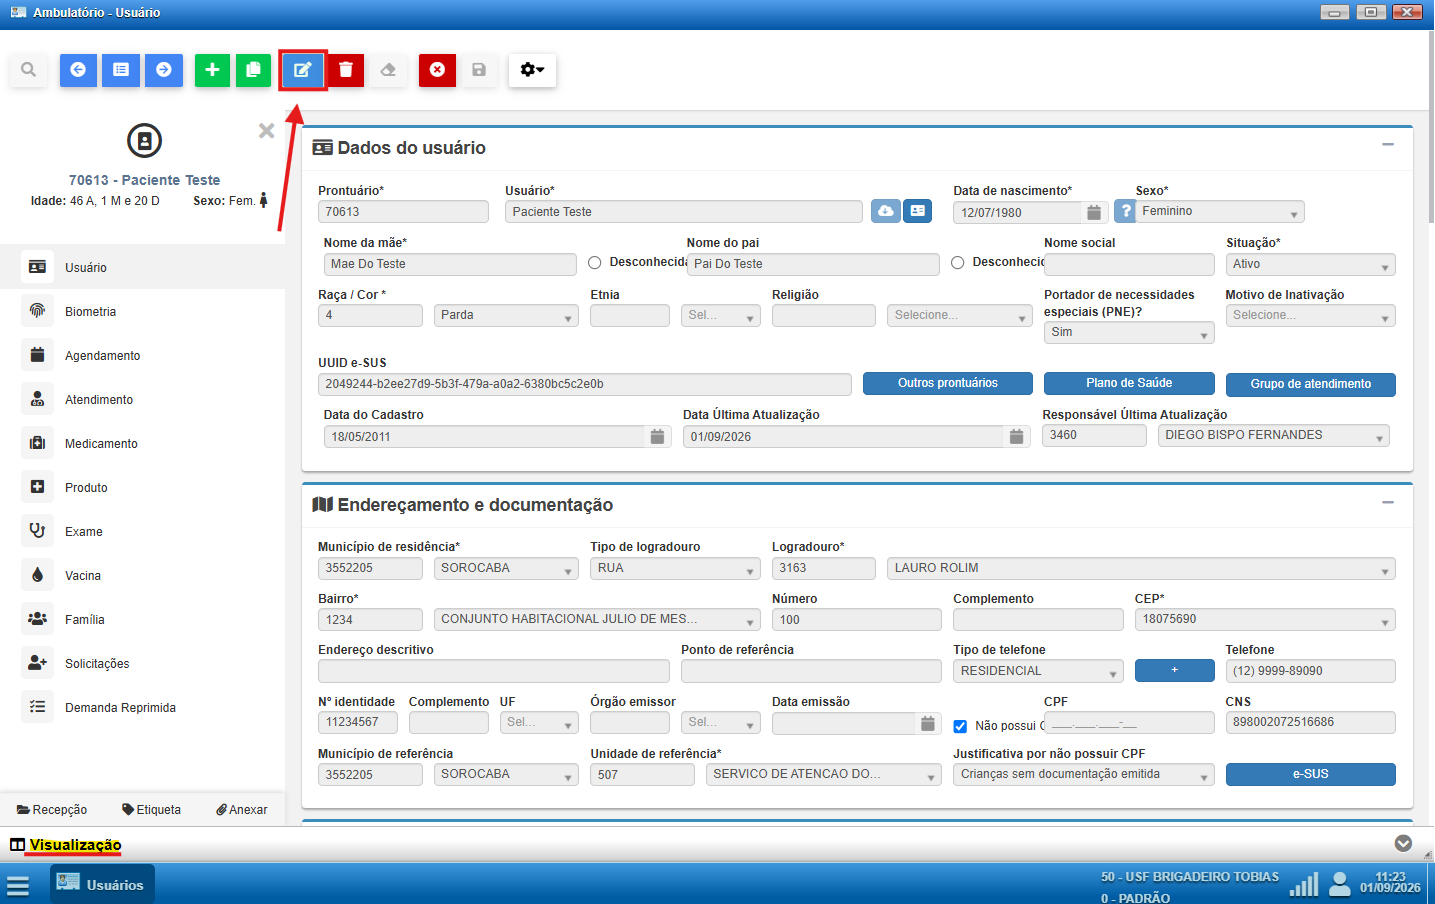Click the 'Outros prontuários' button
Image resolution: width=1435 pixels, height=904 pixels.
[x=948, y=384]
